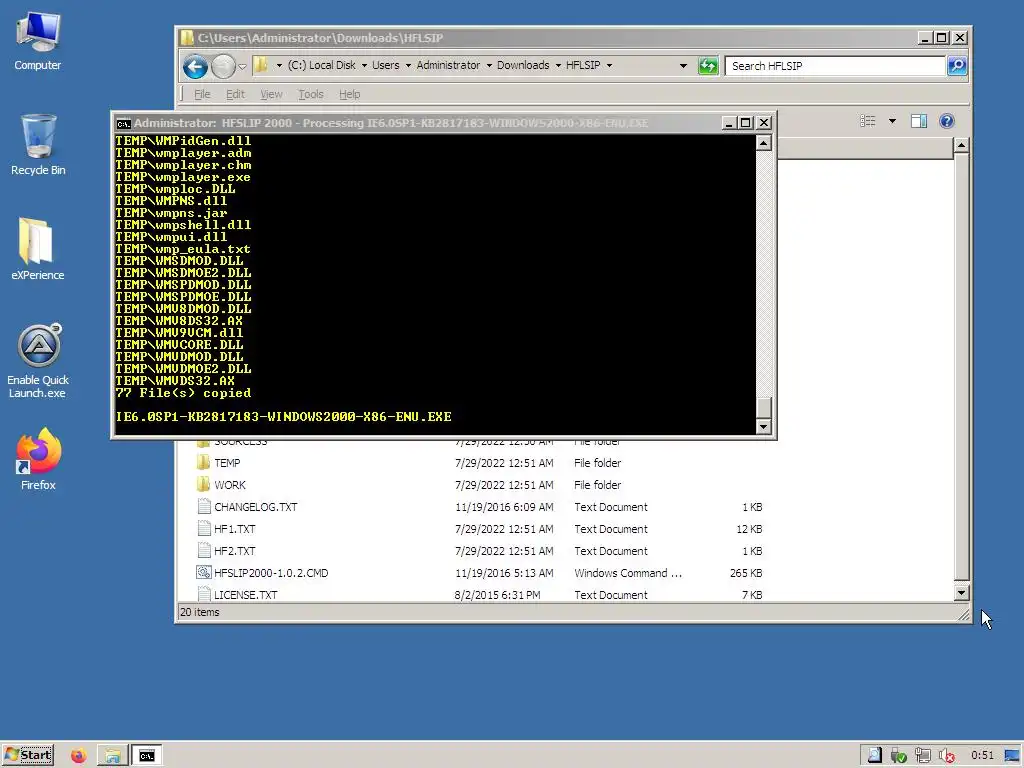Refresh the HFLSIP folder view
Viewport: 1024px width, 768px height.
click(708, 65)
